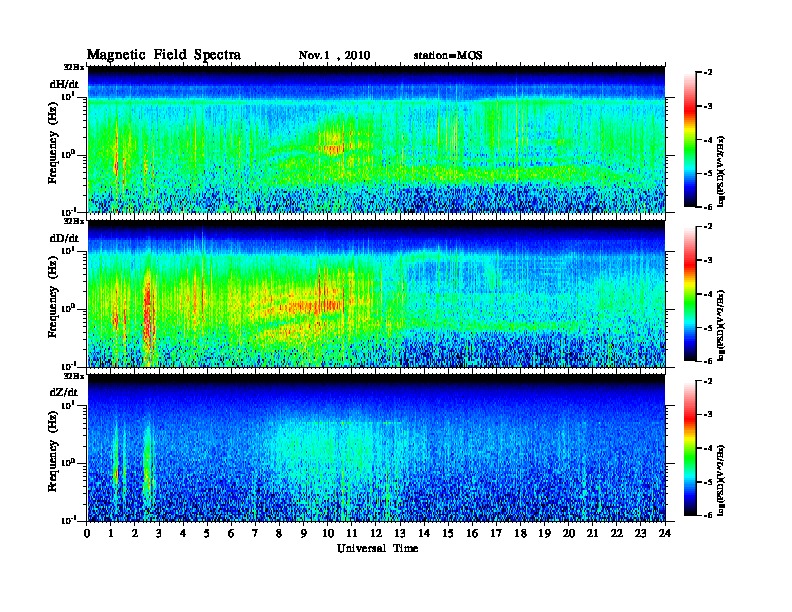
Task: Click the dD/dt spectrogram plot
Action: (x=376, y=294)
